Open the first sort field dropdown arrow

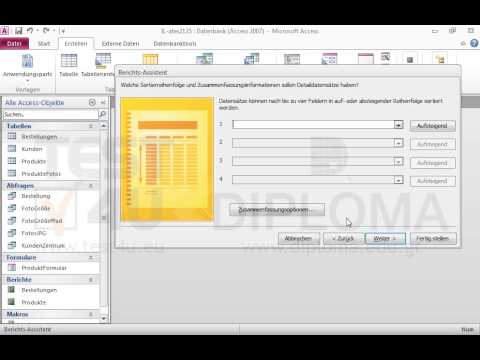pos(398,125)
